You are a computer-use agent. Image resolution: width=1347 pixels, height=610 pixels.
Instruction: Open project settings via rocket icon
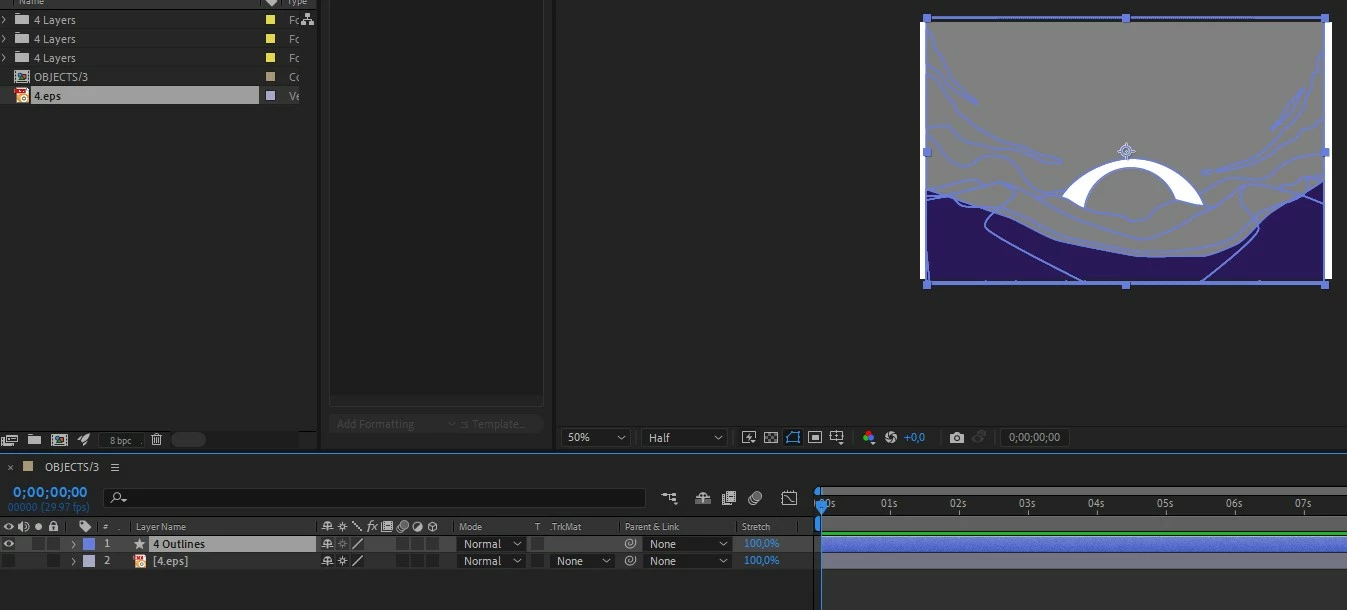point(84,439)
